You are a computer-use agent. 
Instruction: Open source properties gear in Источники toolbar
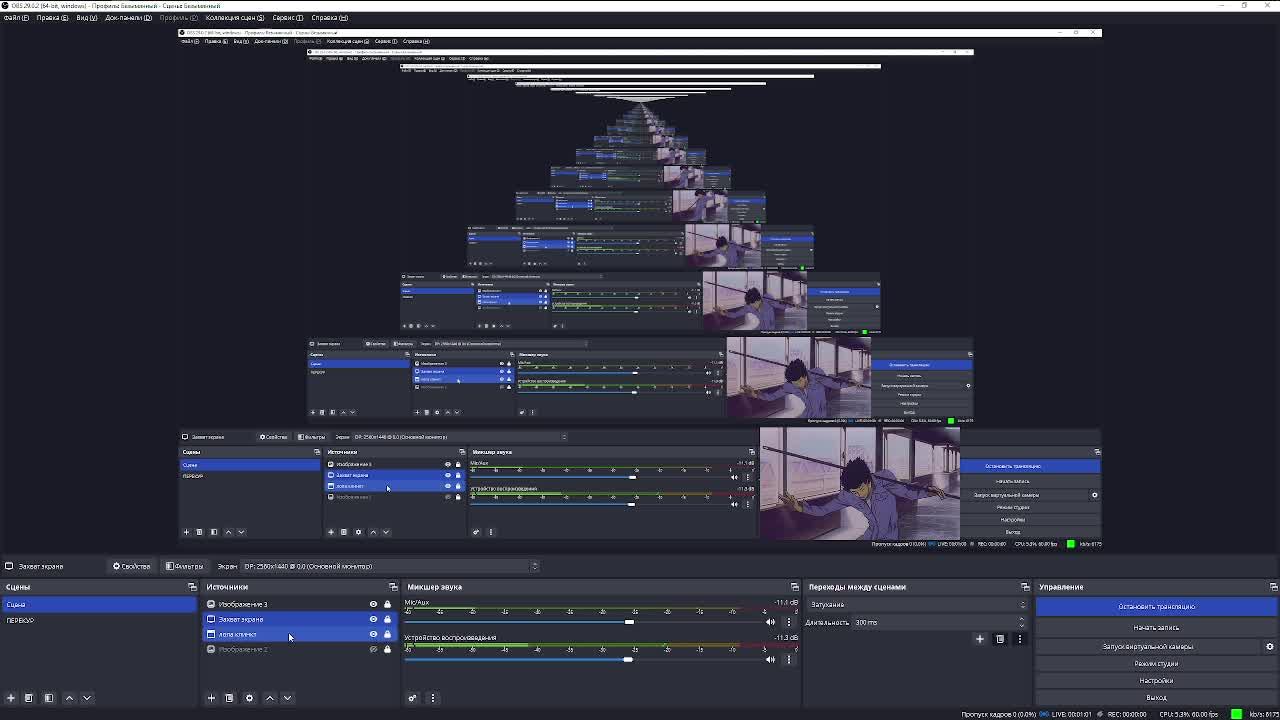pyautogui.click(x=249, y=698)
